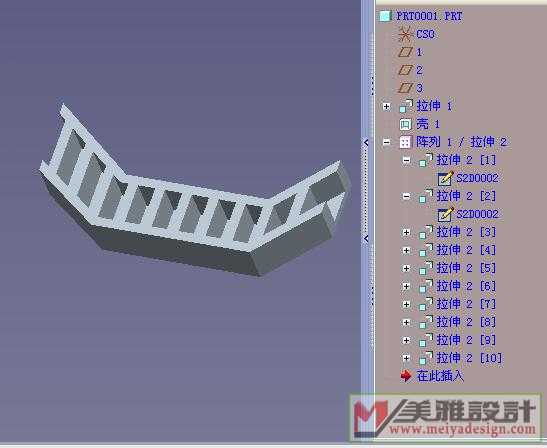The image size is (547, 448).
Task: Select datum plane 3 icon
Action: [405, 88]
